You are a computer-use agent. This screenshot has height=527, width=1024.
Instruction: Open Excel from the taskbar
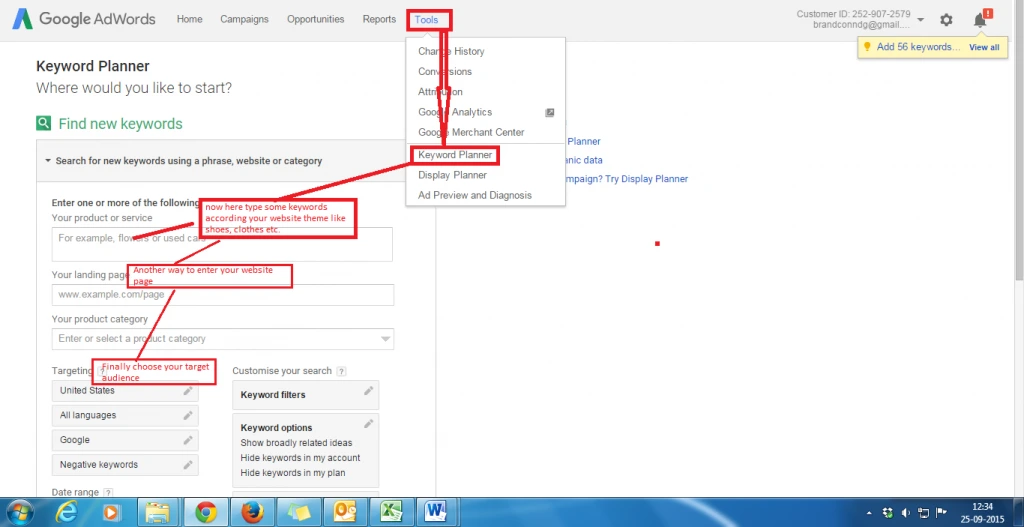tap(389, 512)
